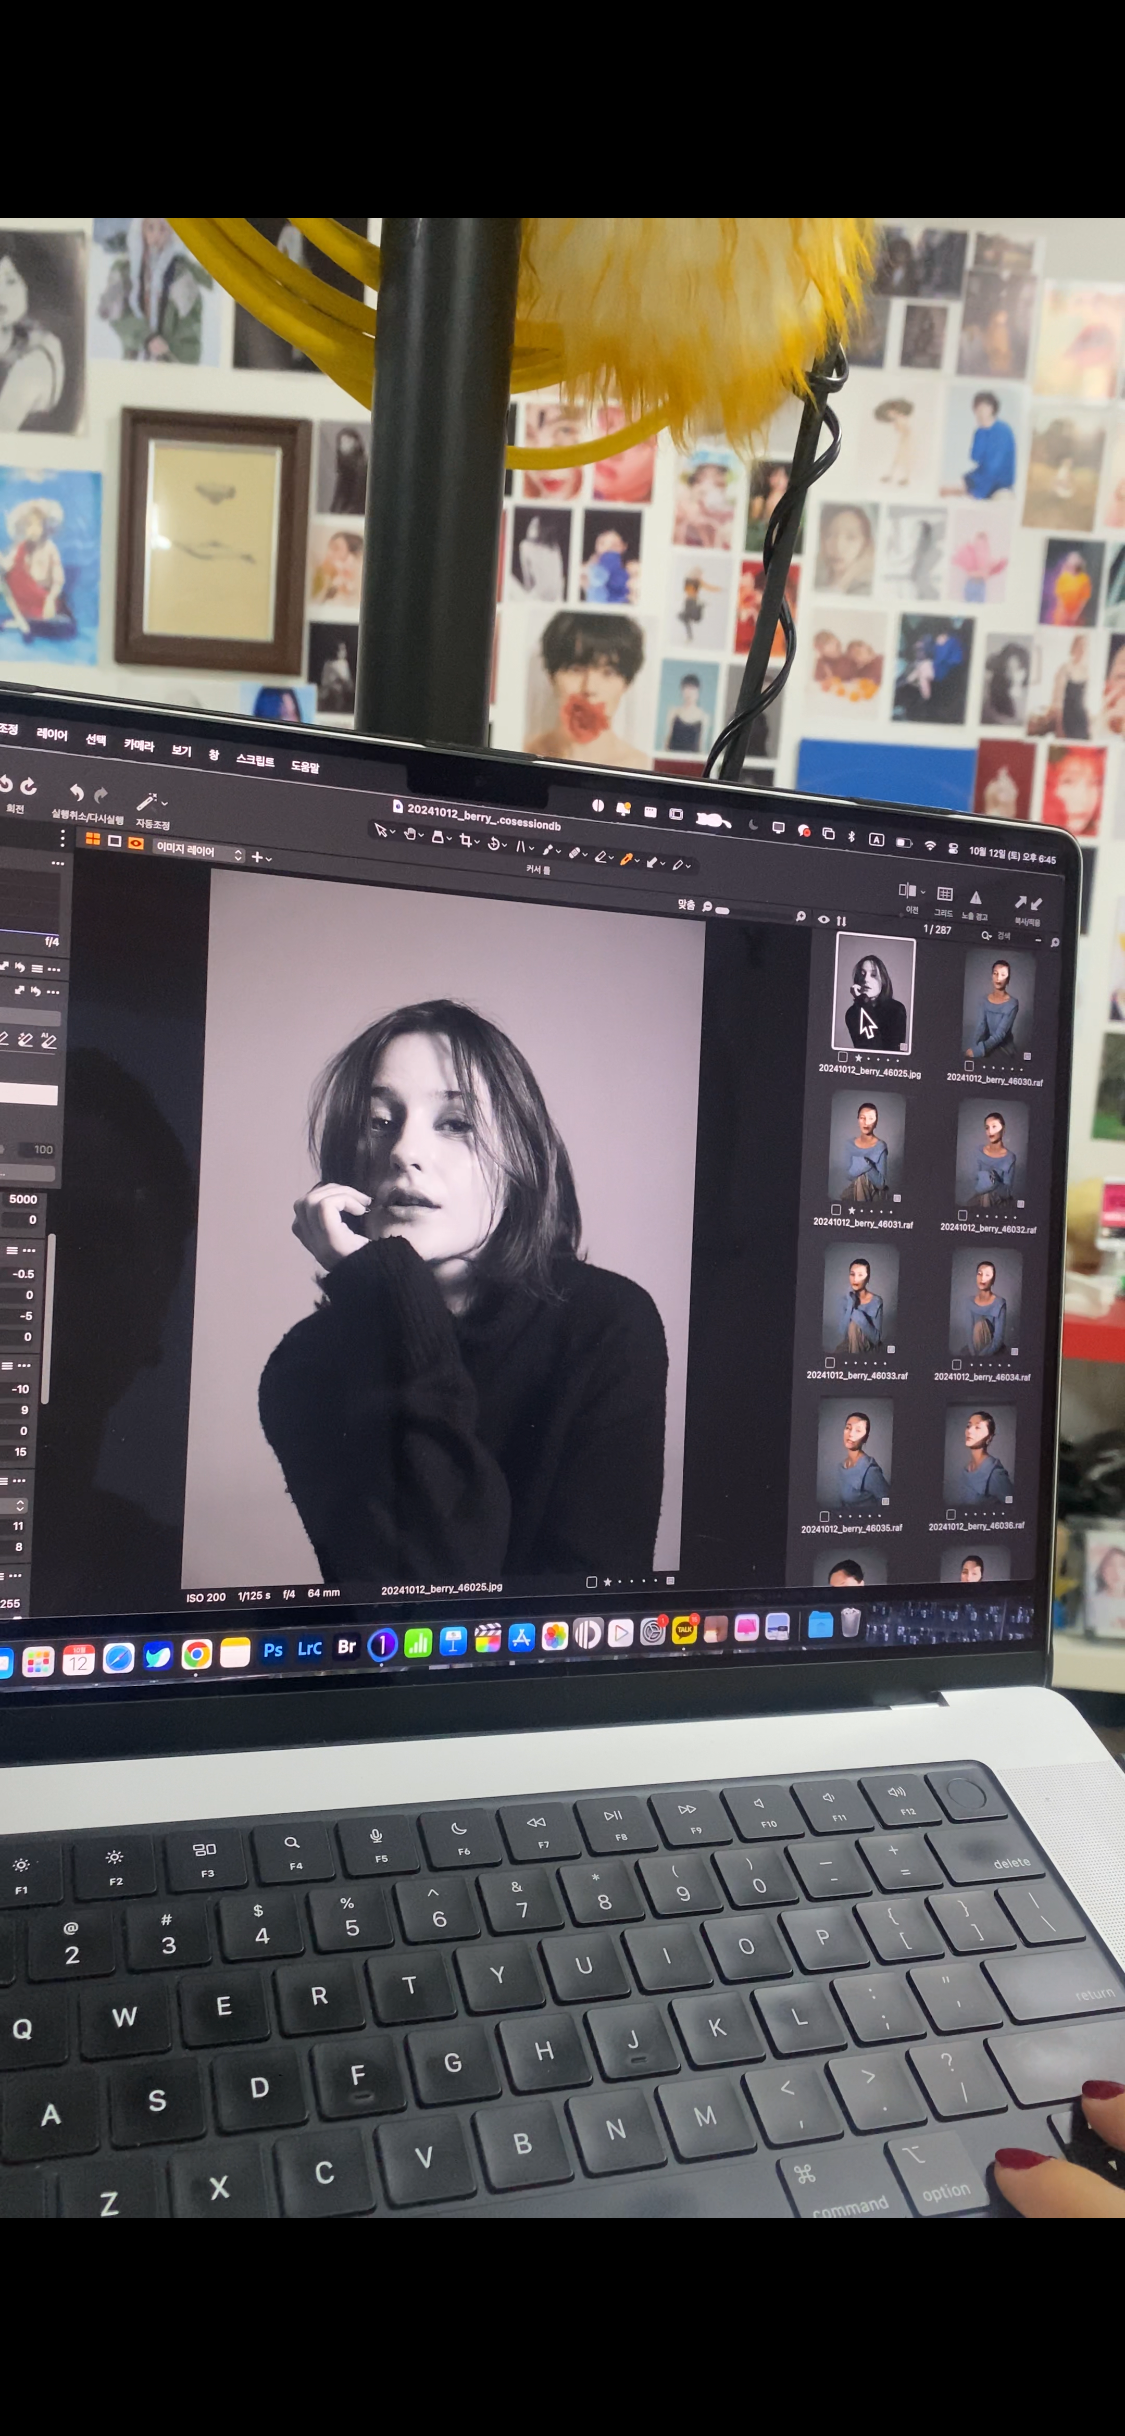Click the mask-view orange eye button

[136, 843]
